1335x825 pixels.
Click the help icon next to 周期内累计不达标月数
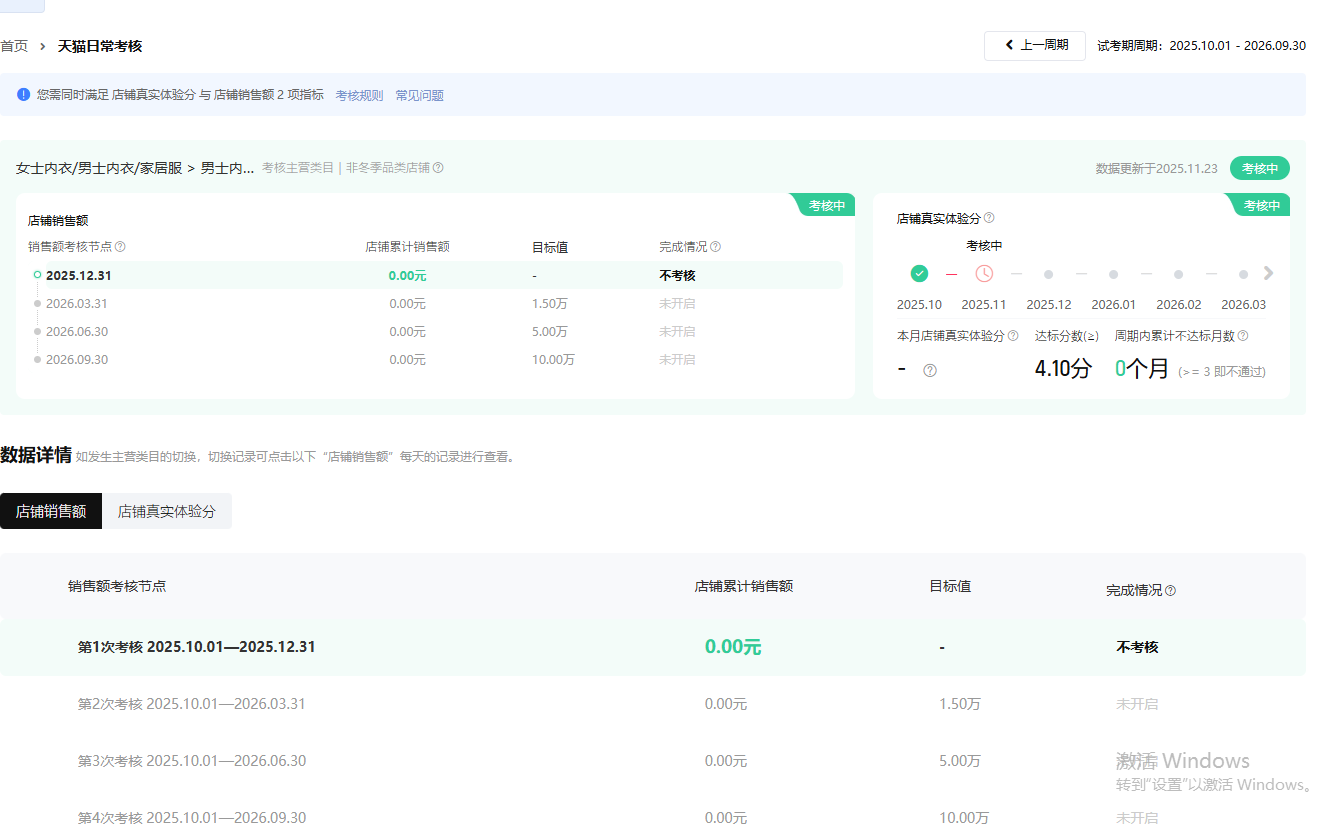[1242, 336]
